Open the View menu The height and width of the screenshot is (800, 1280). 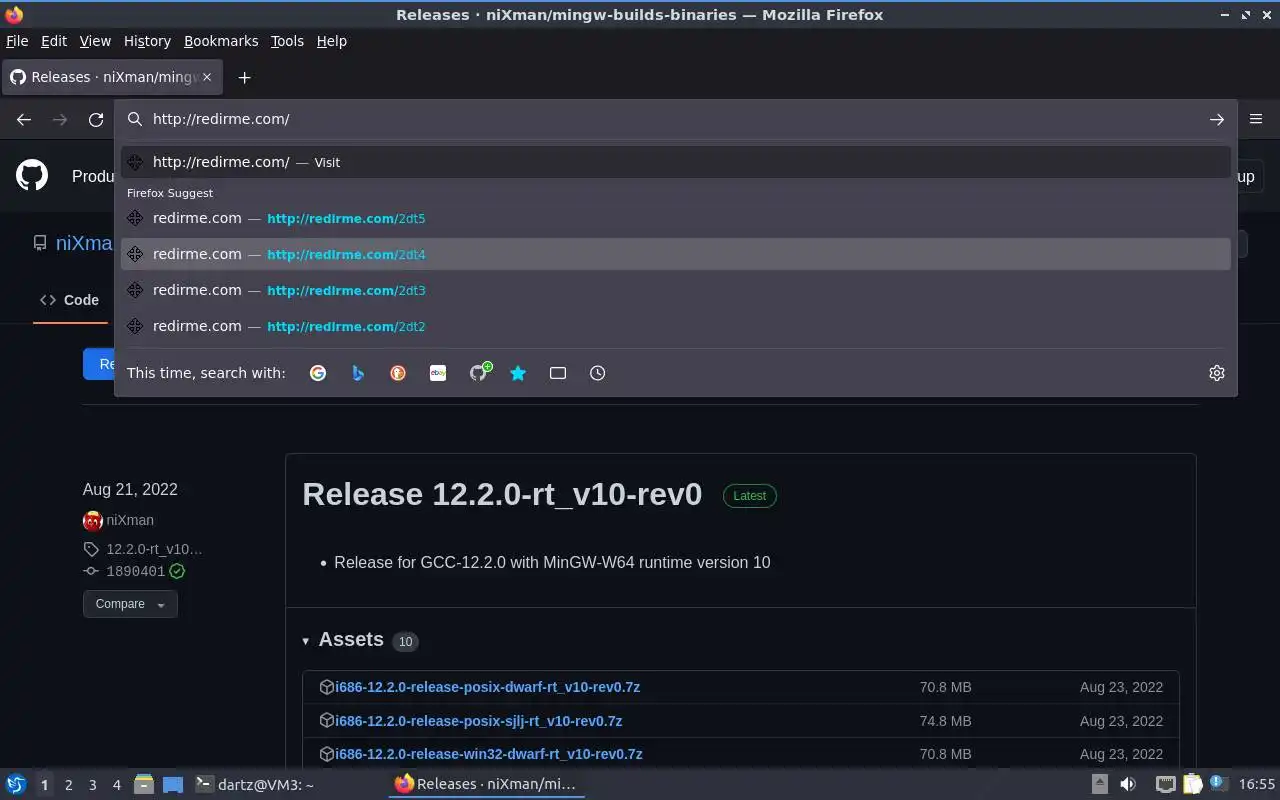tap(95, 41)
